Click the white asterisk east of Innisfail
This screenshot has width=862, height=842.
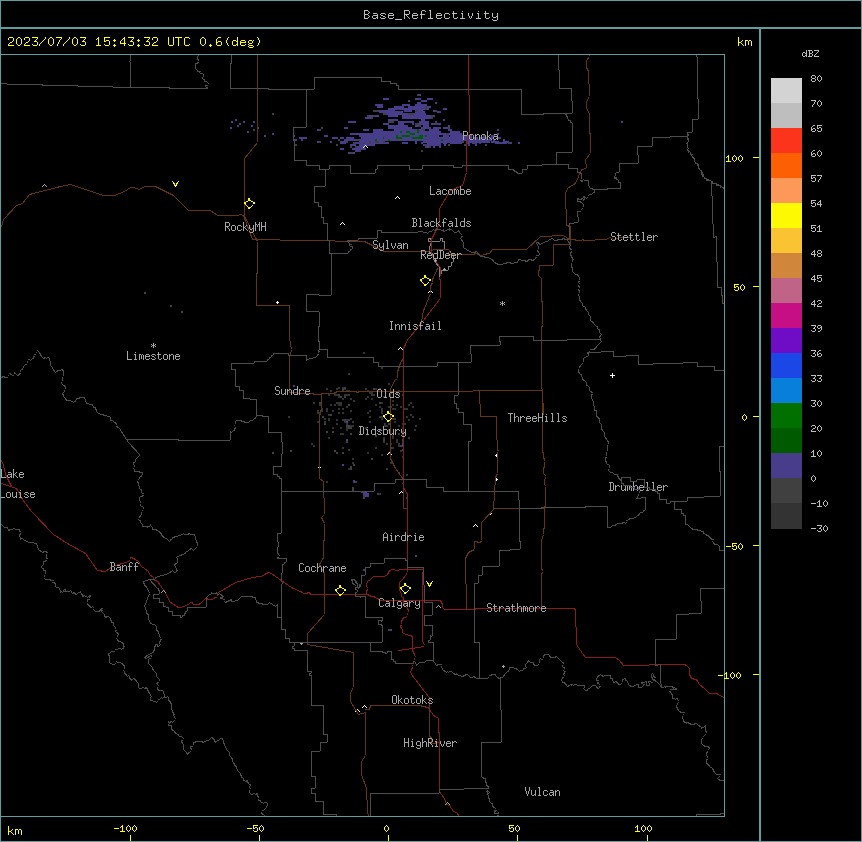tap(502, 303)
